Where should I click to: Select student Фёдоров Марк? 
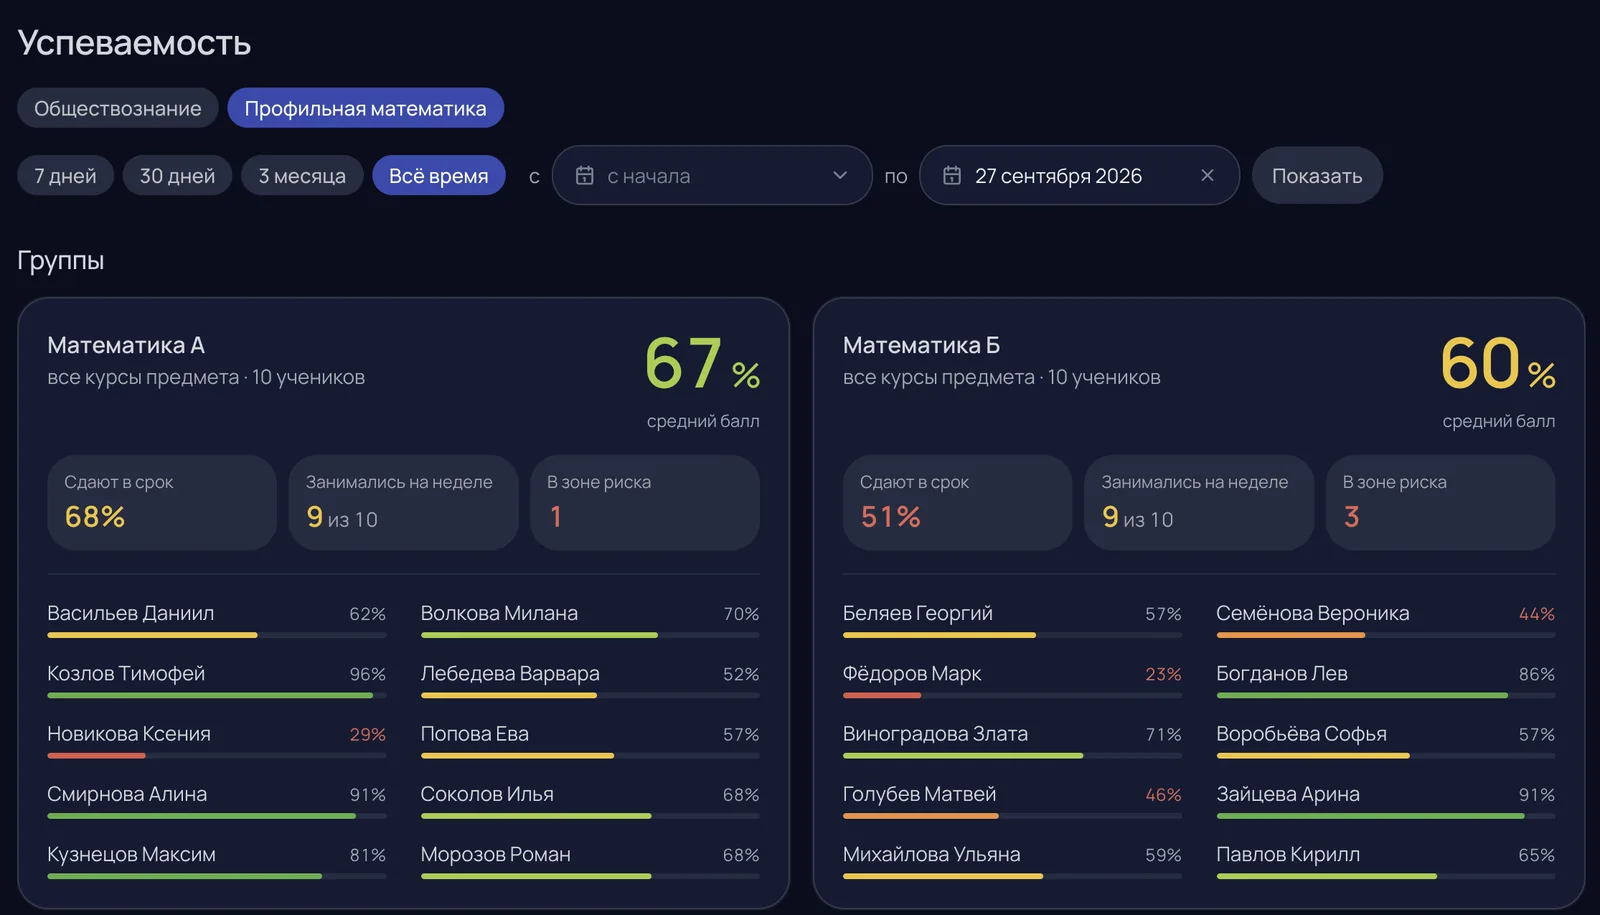(x=1012, y=680)
